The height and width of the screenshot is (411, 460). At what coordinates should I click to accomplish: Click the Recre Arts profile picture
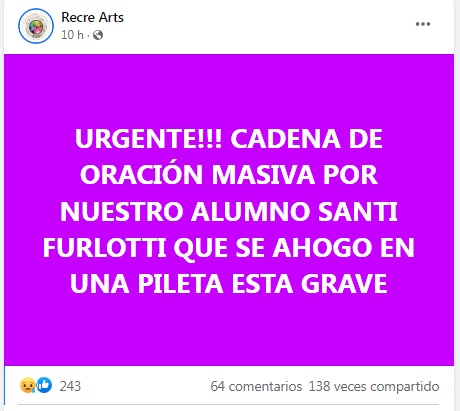point(36,26)
